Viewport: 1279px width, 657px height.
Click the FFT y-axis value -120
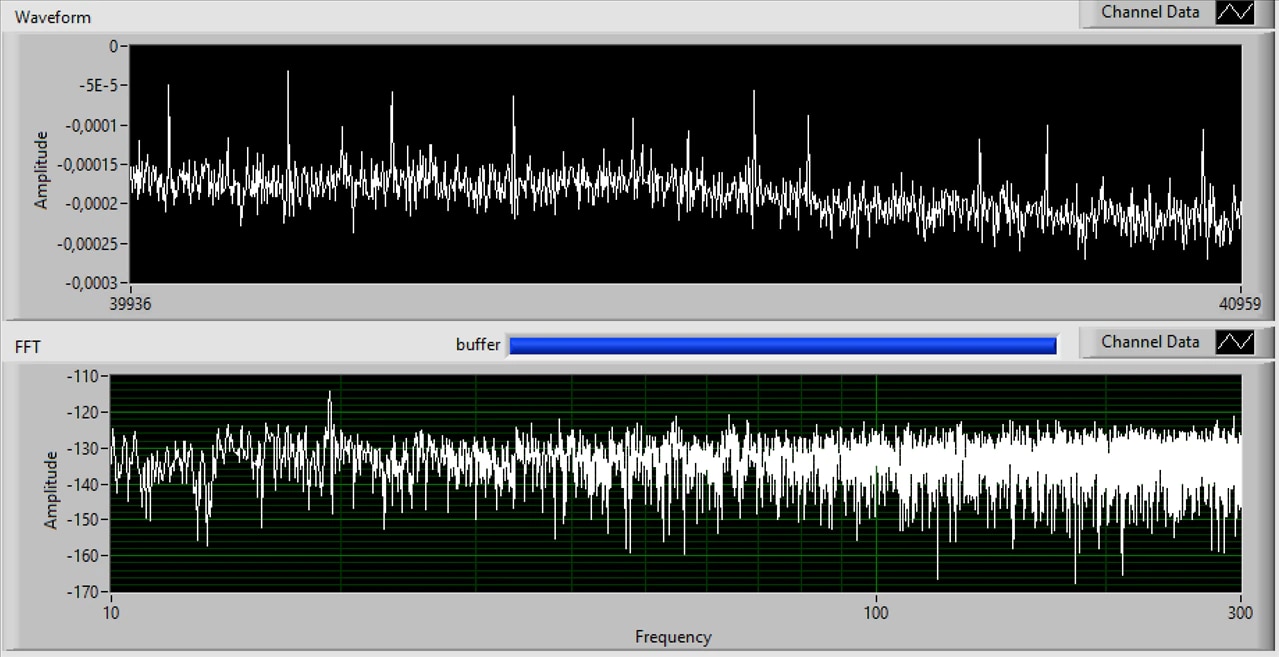85,412
